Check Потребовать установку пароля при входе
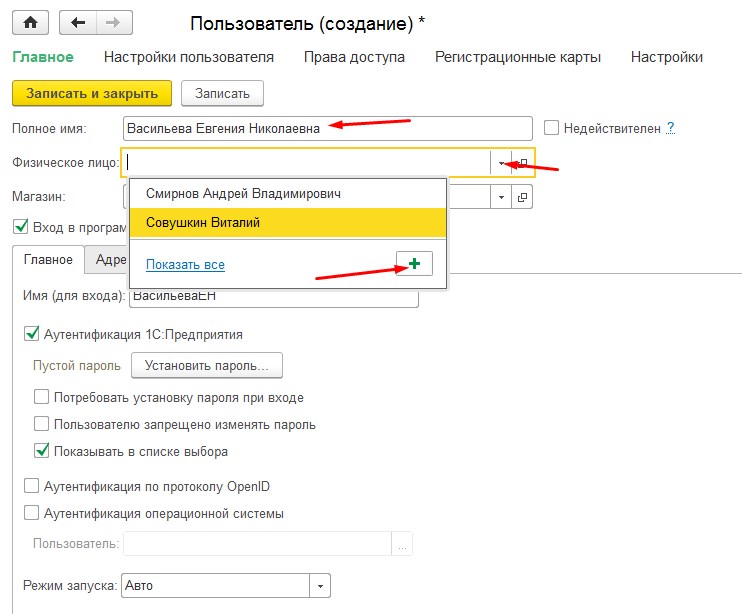 pos(41,396)
